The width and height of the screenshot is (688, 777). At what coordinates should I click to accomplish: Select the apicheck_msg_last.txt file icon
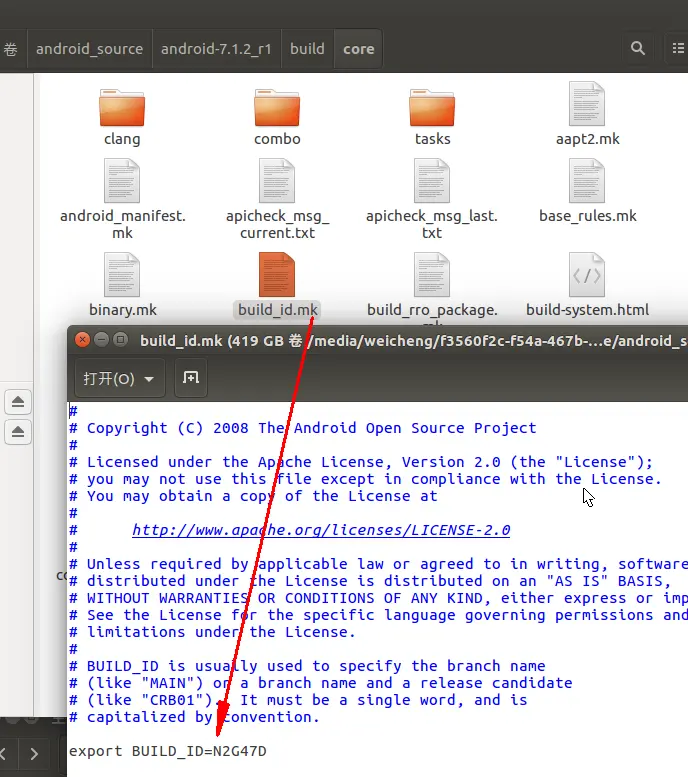432,181
